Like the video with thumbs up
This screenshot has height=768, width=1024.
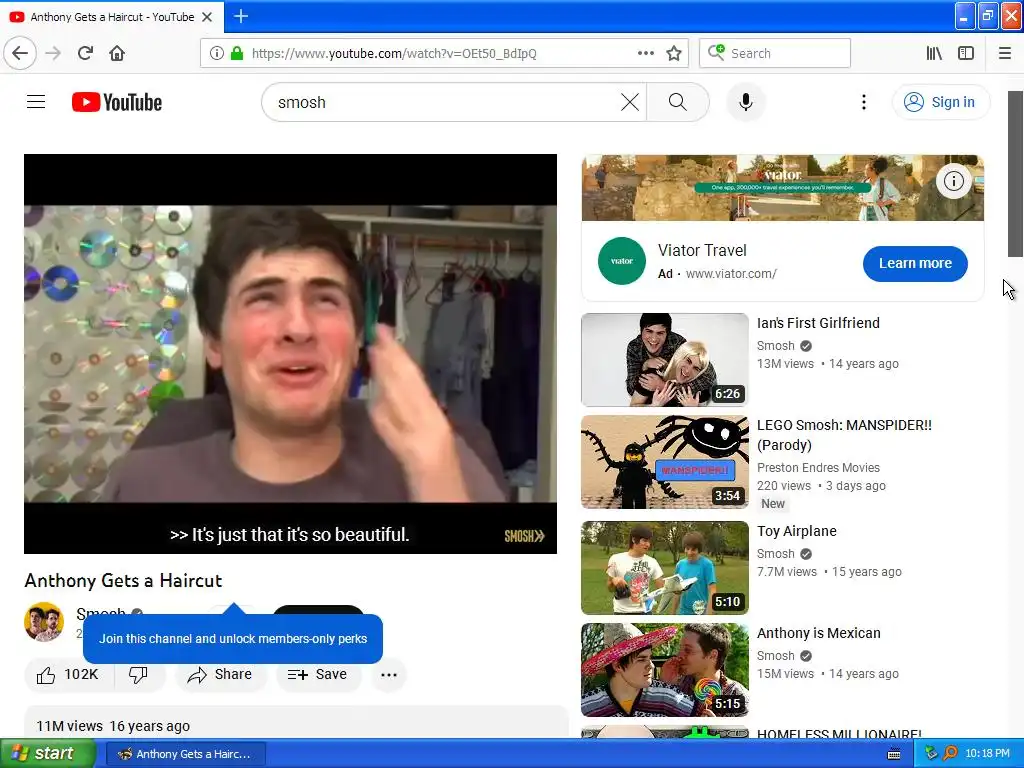[x=69, y=675]
